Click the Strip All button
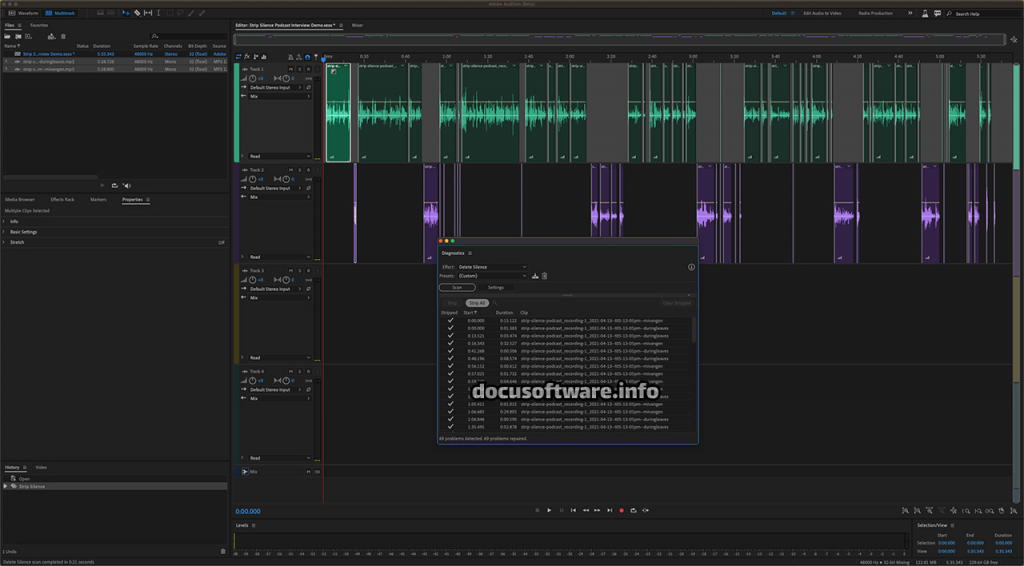This screenshot has width=1024, height=566. point(477,303)
